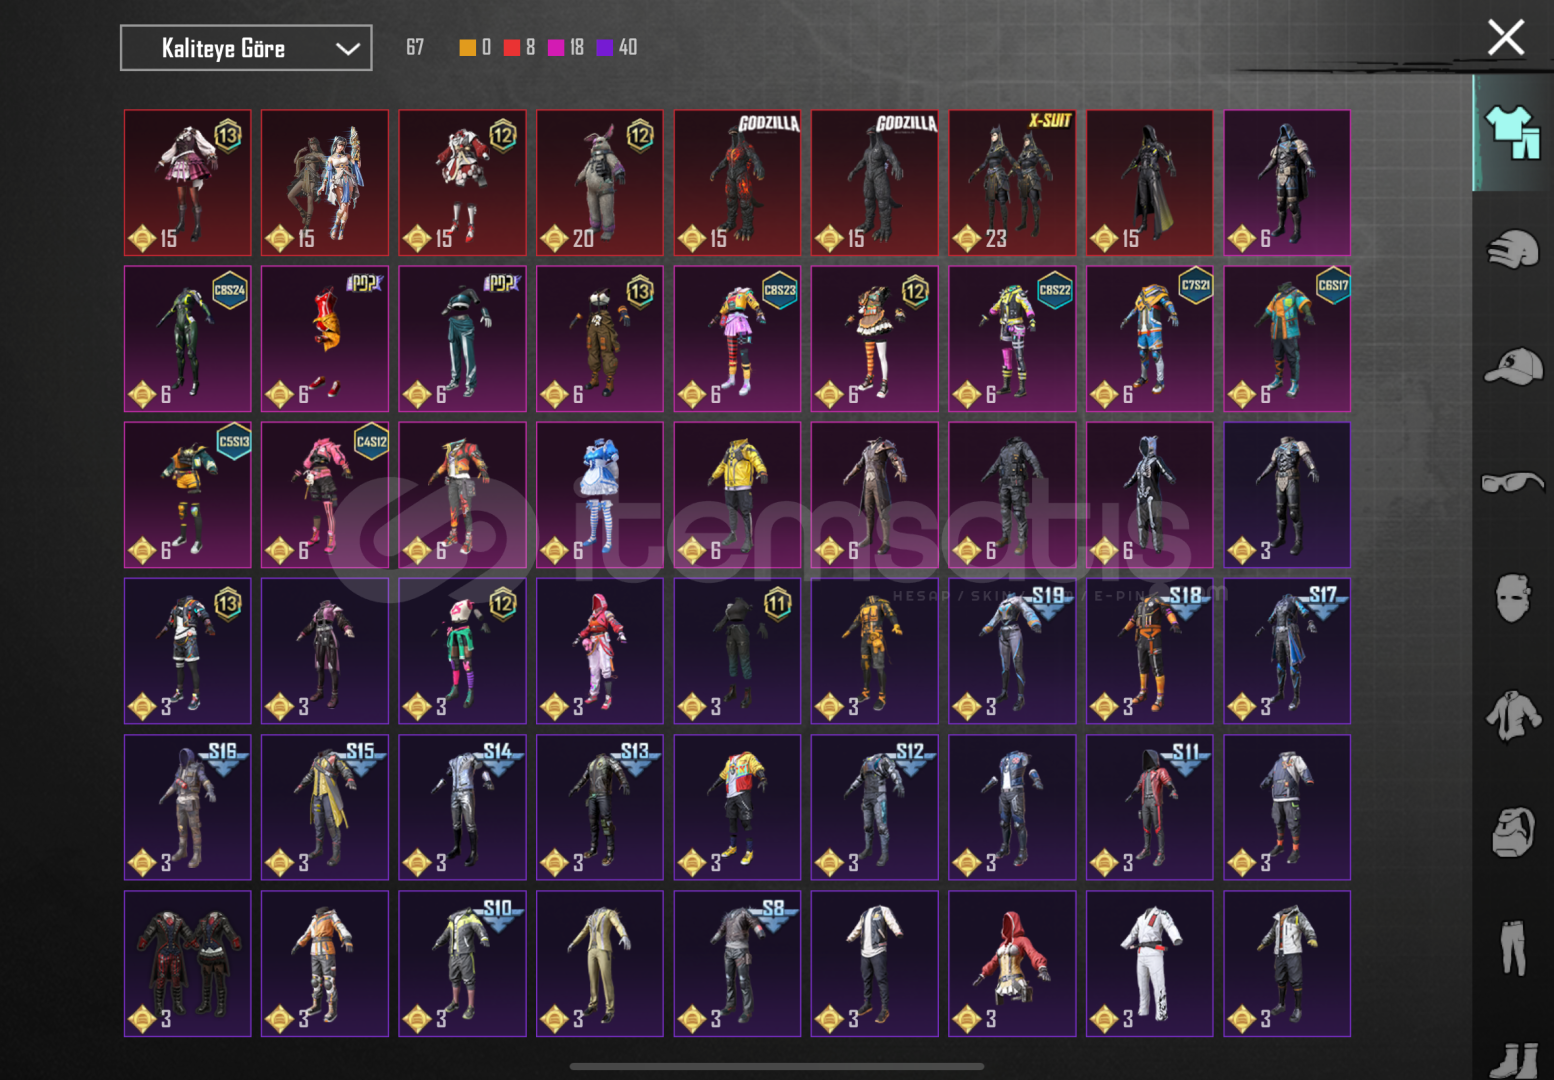
Task: Select the red hooded skirt outfit
Action: 1012,963
